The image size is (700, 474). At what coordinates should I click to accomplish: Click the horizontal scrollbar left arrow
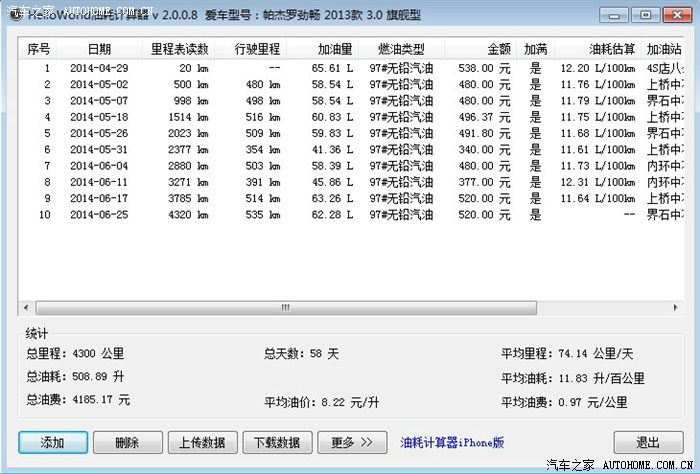pyautogui.click(x=27, y=307)
